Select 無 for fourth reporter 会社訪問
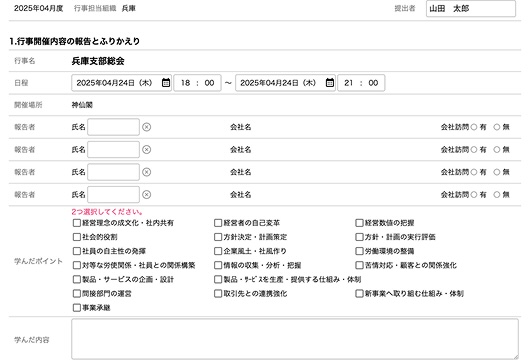 [x=497, y=195]
